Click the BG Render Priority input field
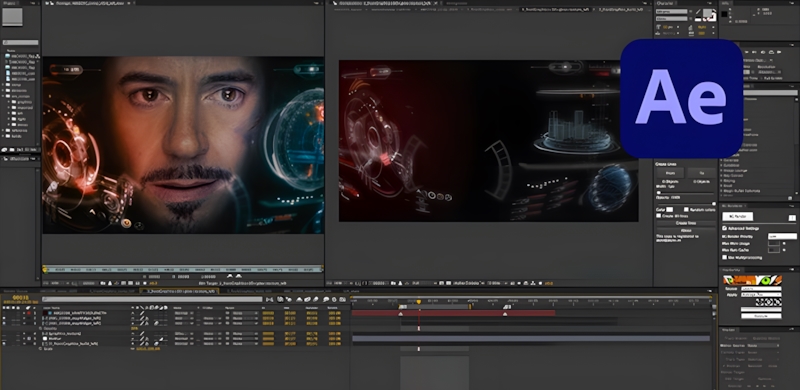800x390 pixels. click(782, 236)
